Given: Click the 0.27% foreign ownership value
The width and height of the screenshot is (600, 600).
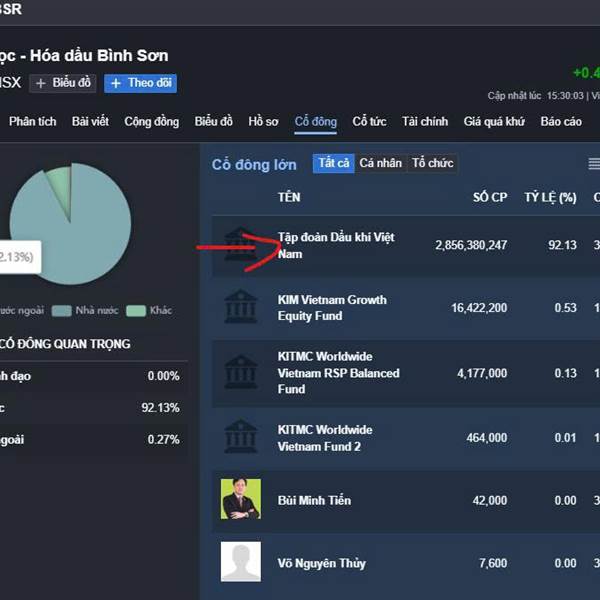Looking at the screenshot, I should [x=163, y=440].
